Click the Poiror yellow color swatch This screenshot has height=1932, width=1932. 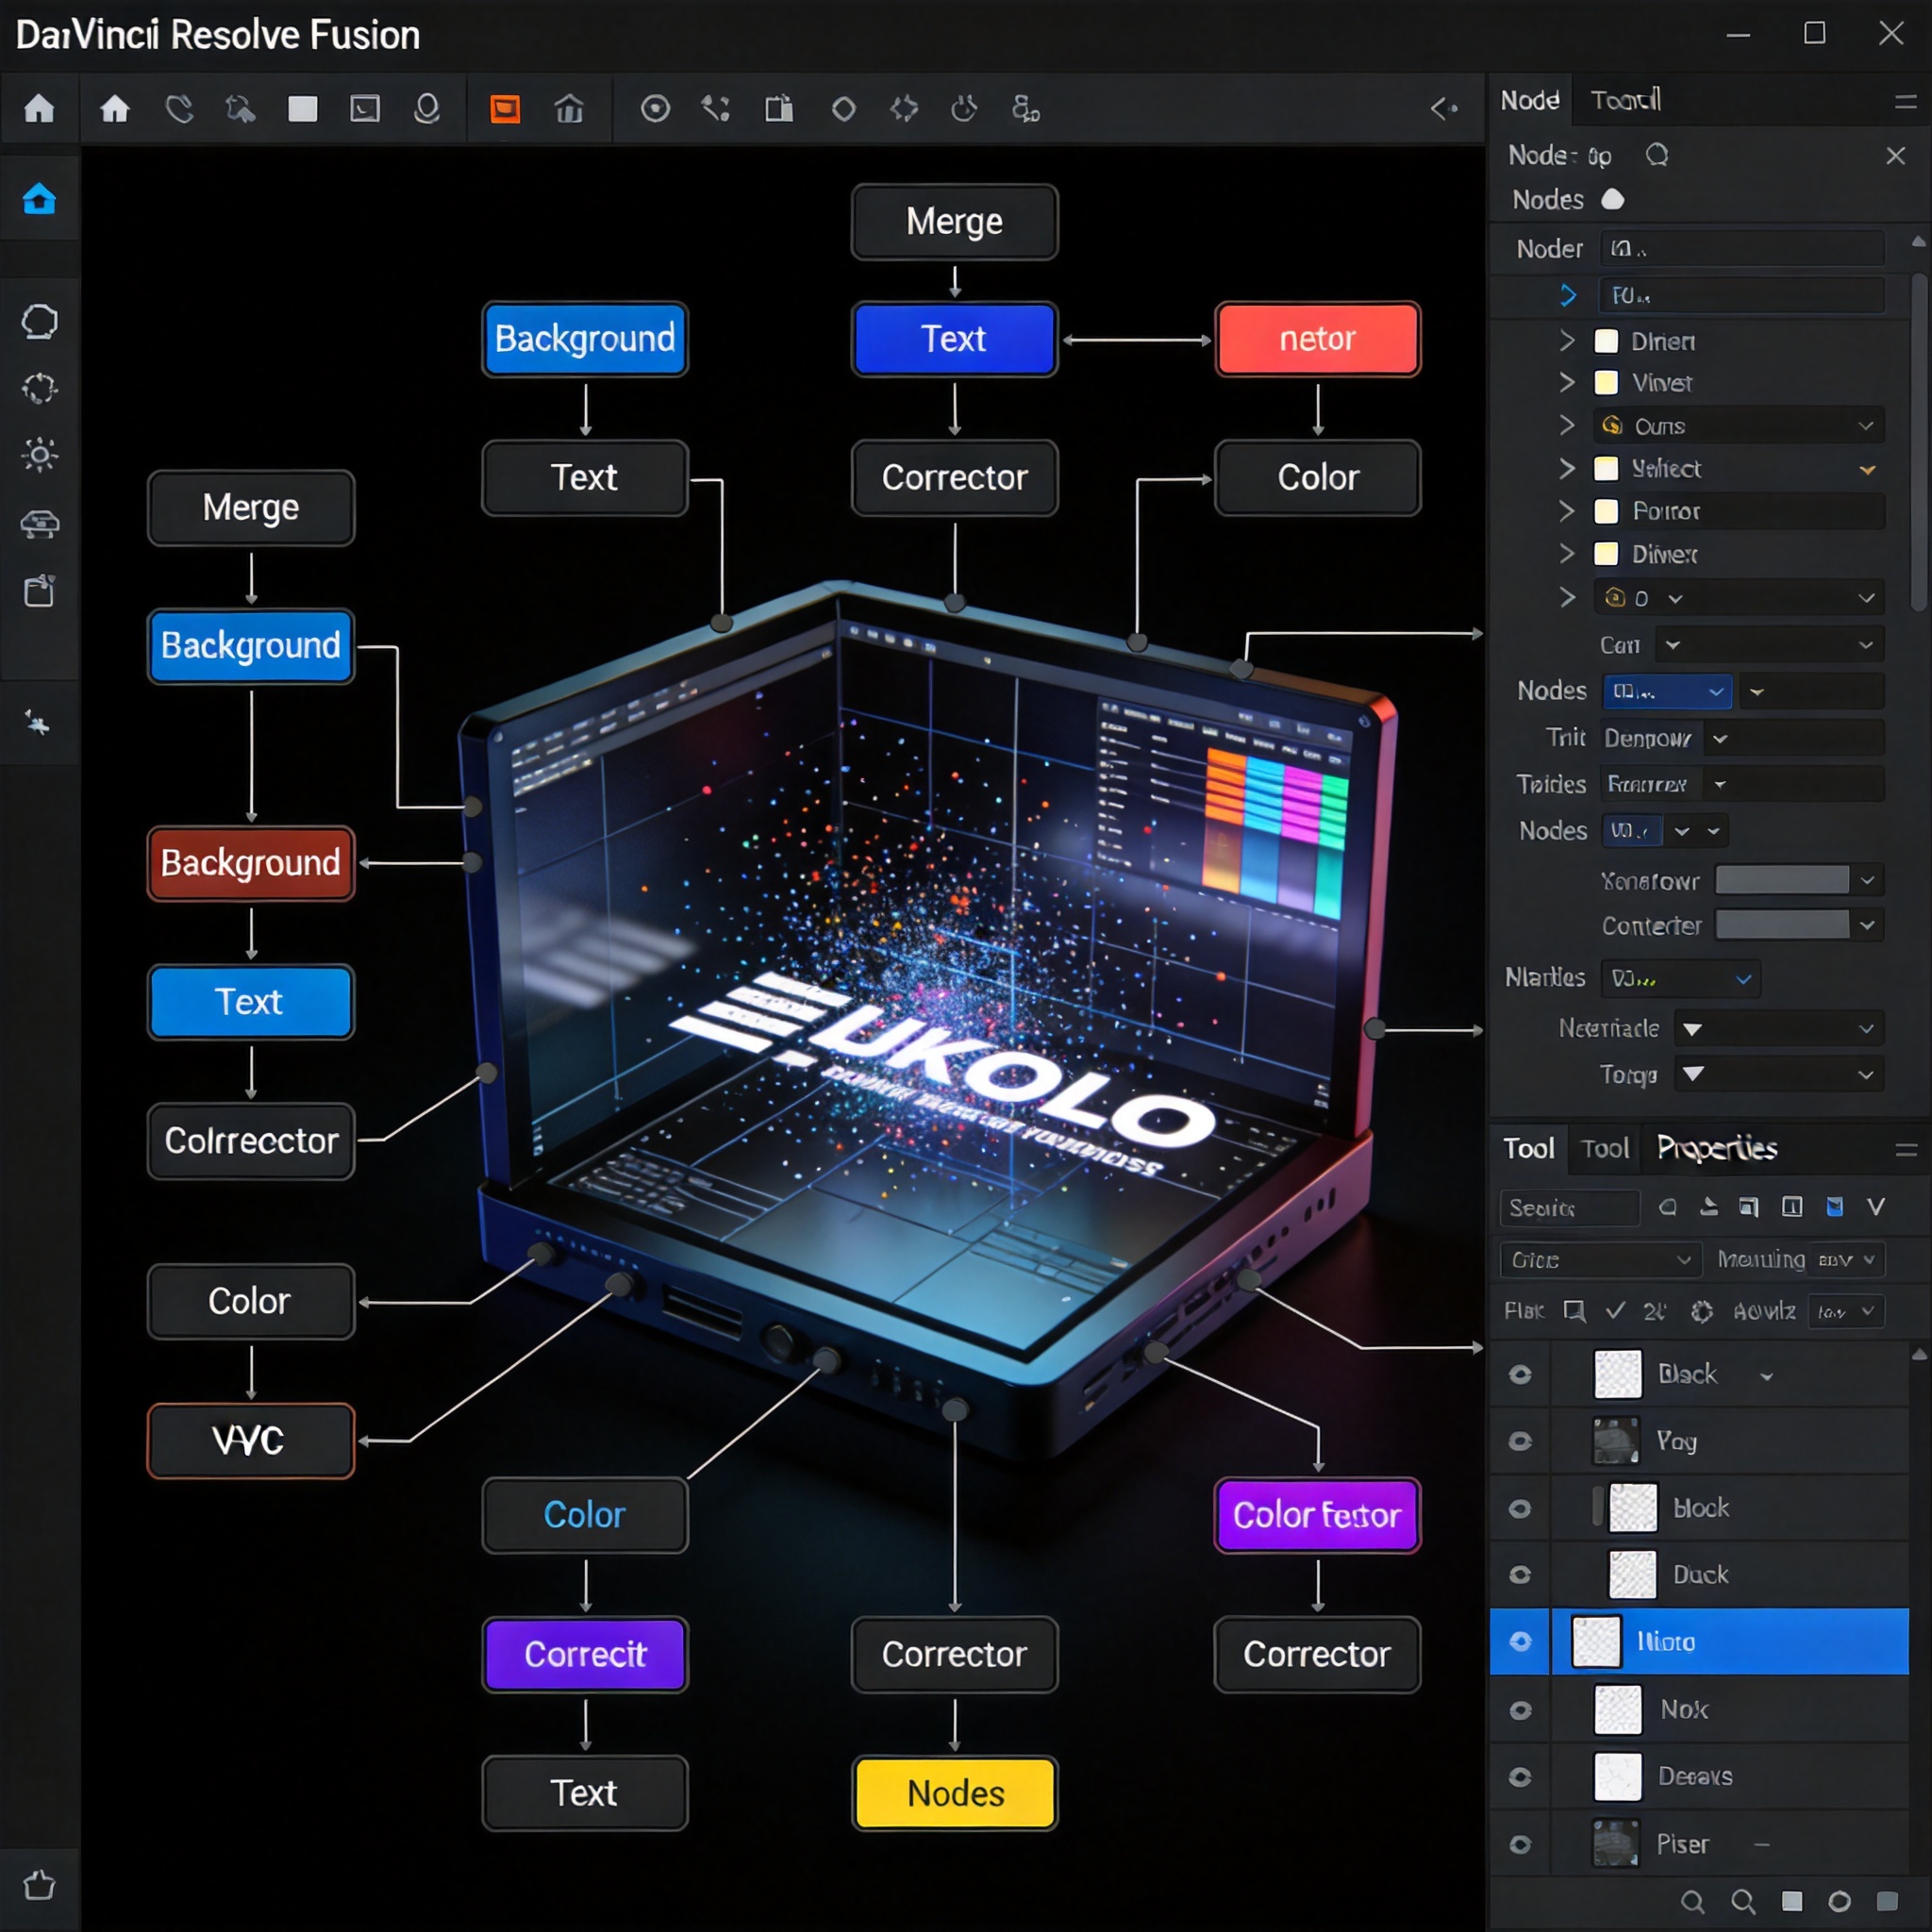(x=1606, y=511)
